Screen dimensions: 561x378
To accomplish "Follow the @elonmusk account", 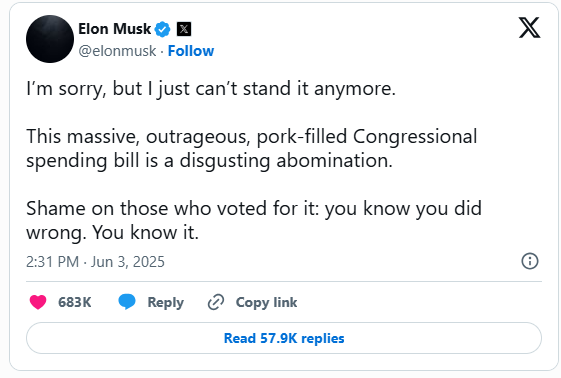I will pos(191,51).
